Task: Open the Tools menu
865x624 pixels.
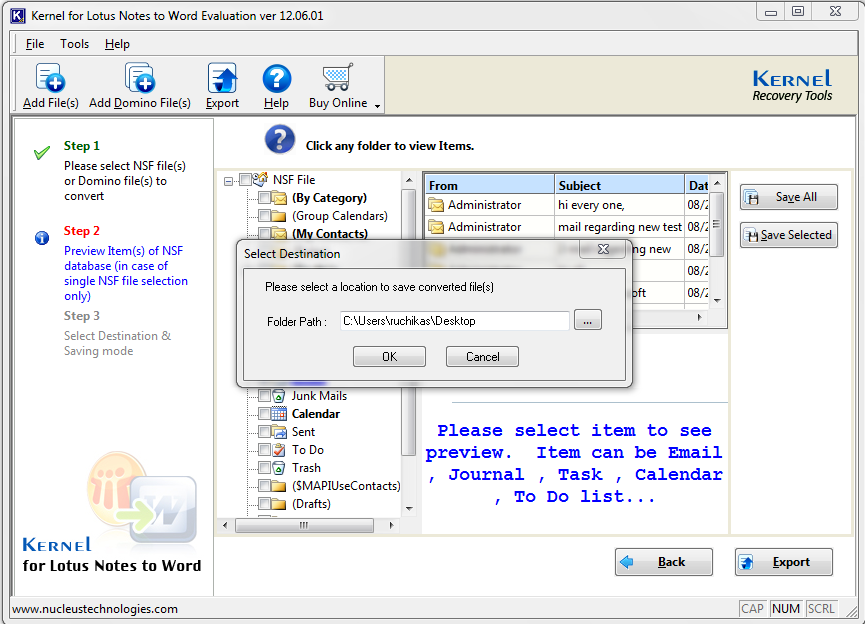Action: pos(74,44)
